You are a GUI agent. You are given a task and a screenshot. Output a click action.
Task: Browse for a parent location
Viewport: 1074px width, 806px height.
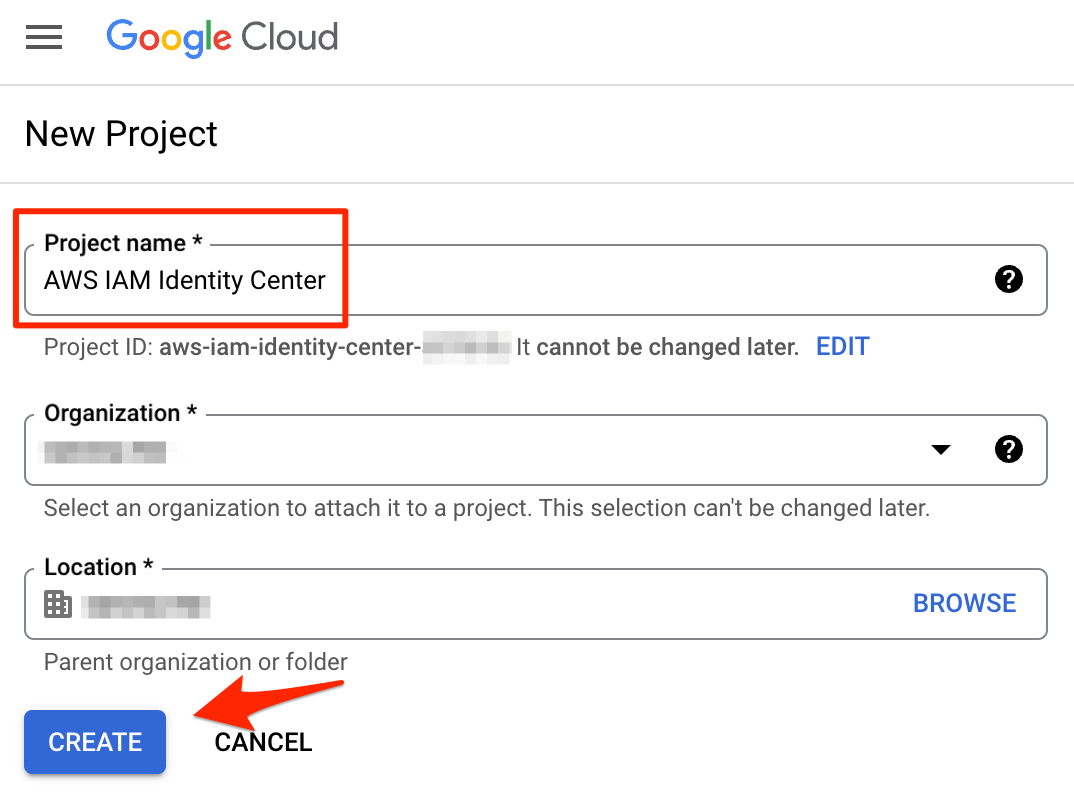point(964,603)
